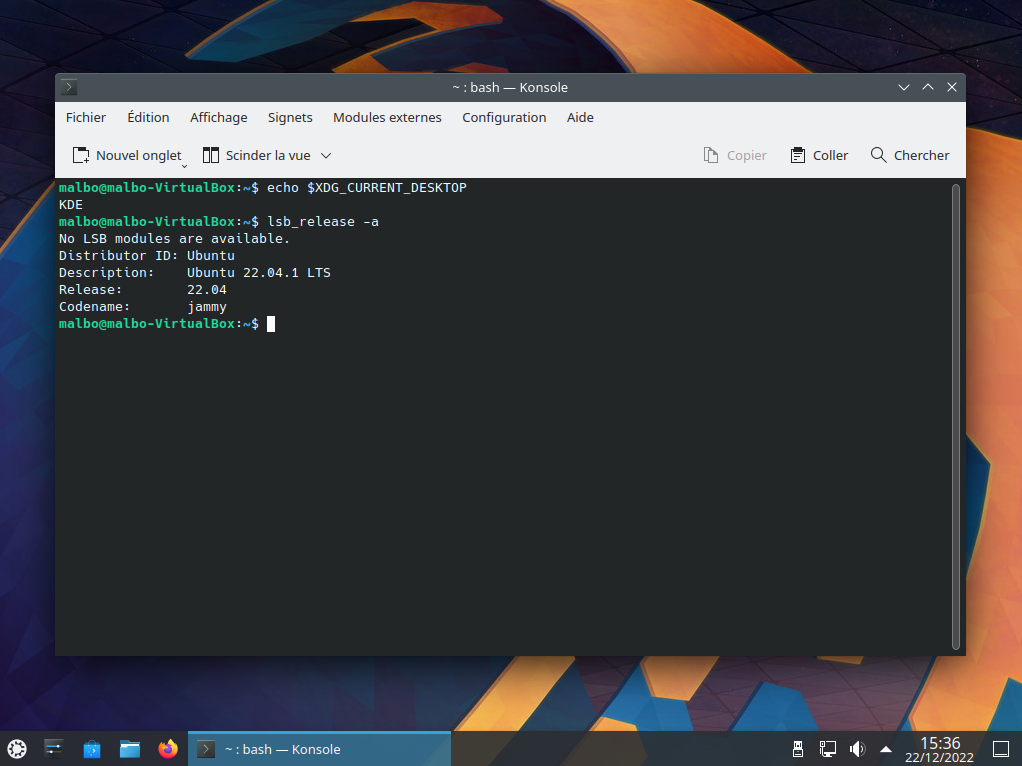Launch Firefox from the taskbar

(168, 749)
